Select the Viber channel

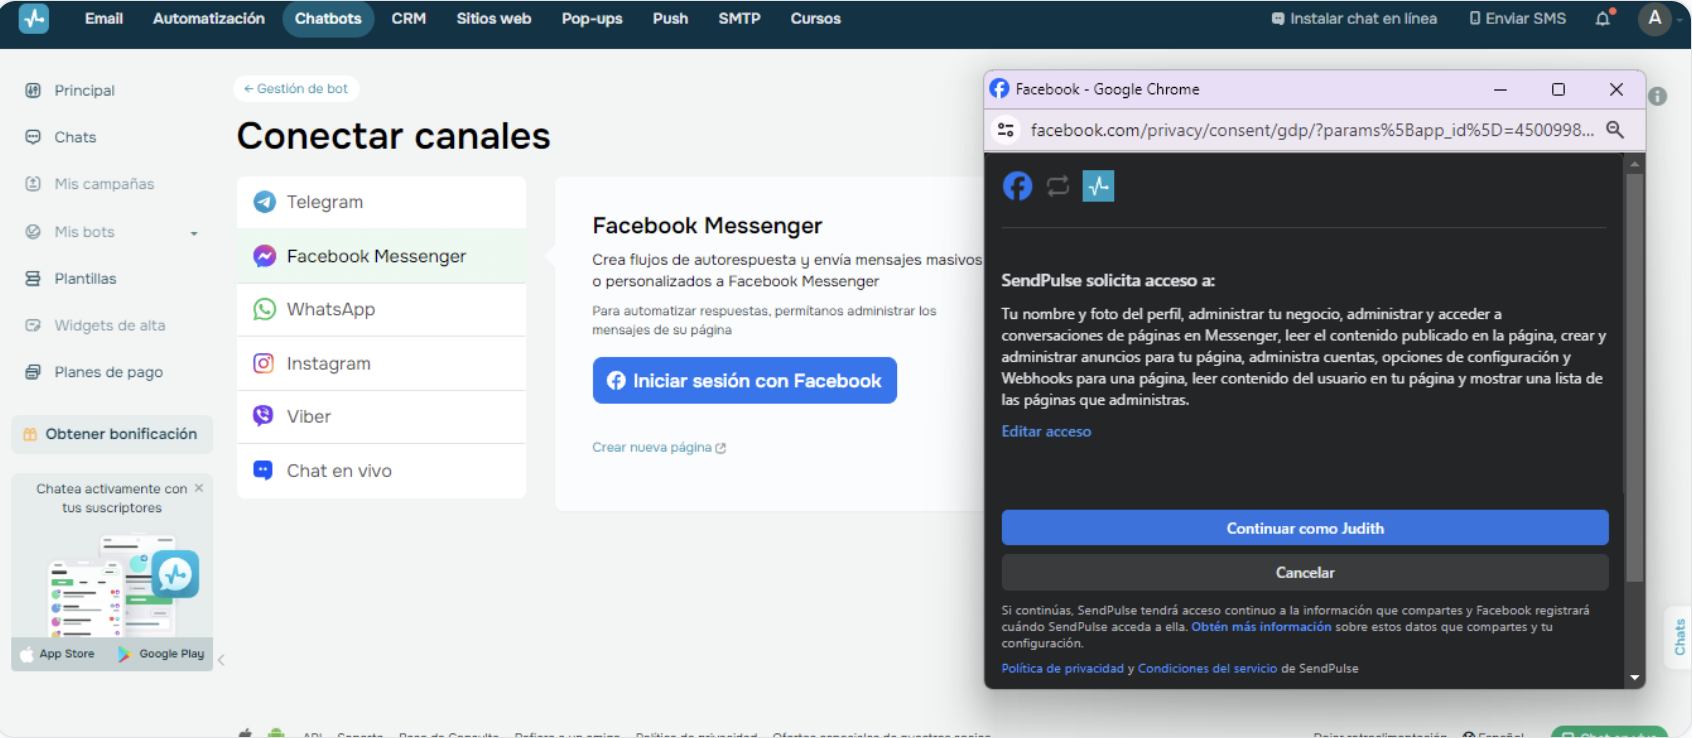[308, 417]
